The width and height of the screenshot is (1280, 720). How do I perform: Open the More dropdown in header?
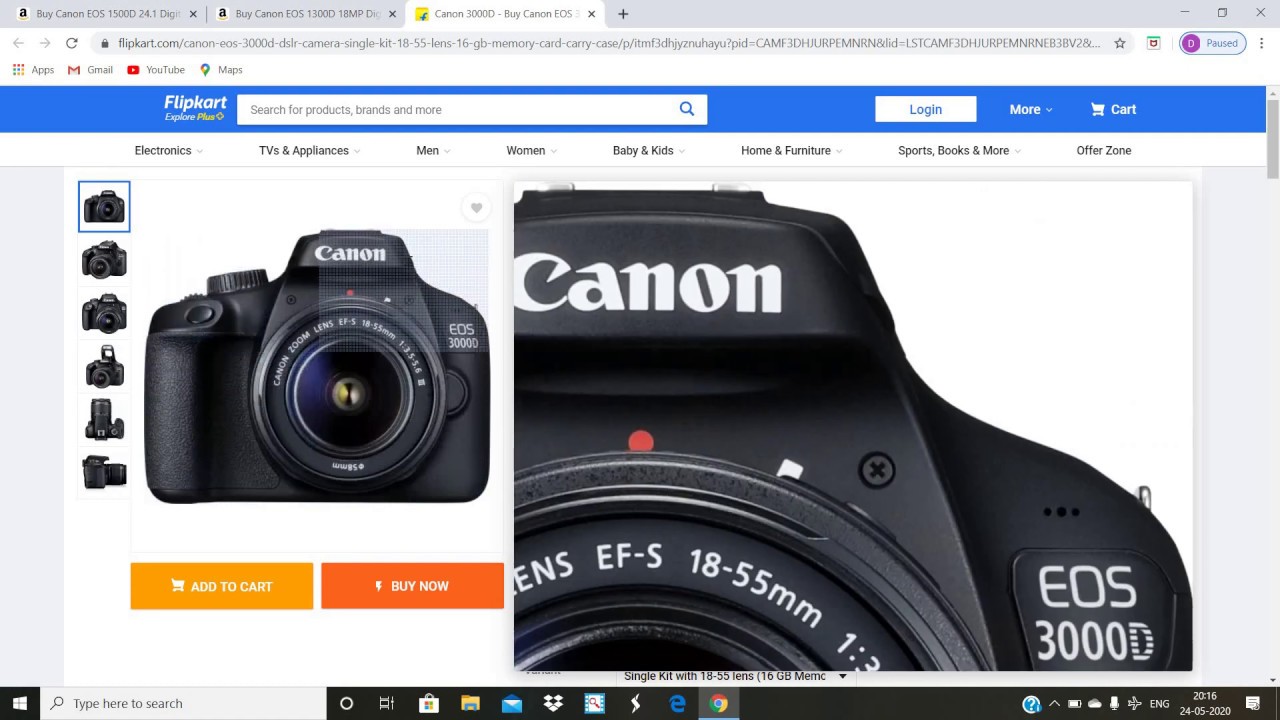[x=1031, y=109]
